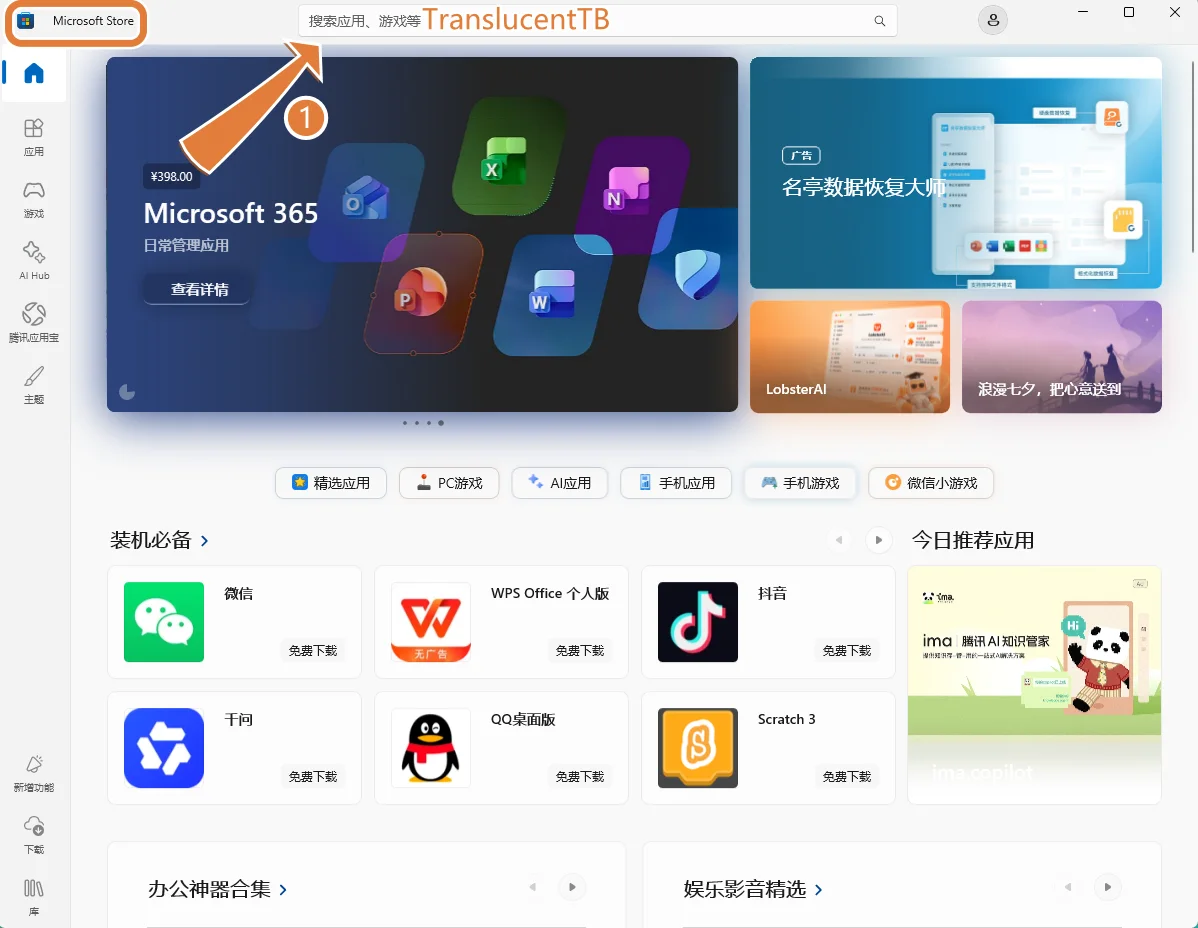This screenshot has width=1198, height=928.
Task: Click the 微信 app icon
Action: [x=164, y=622]
